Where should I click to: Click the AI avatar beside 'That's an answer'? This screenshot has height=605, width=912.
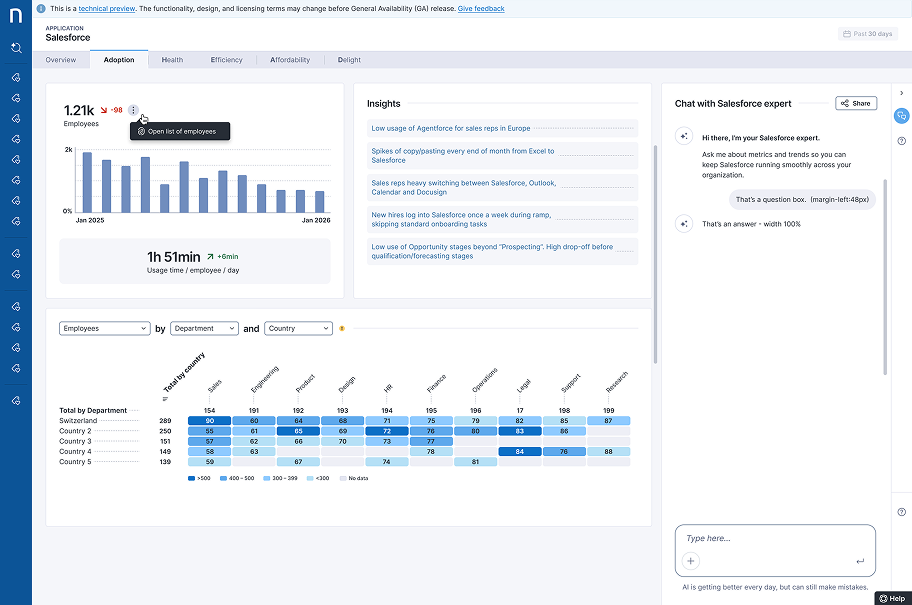(684, 223)
